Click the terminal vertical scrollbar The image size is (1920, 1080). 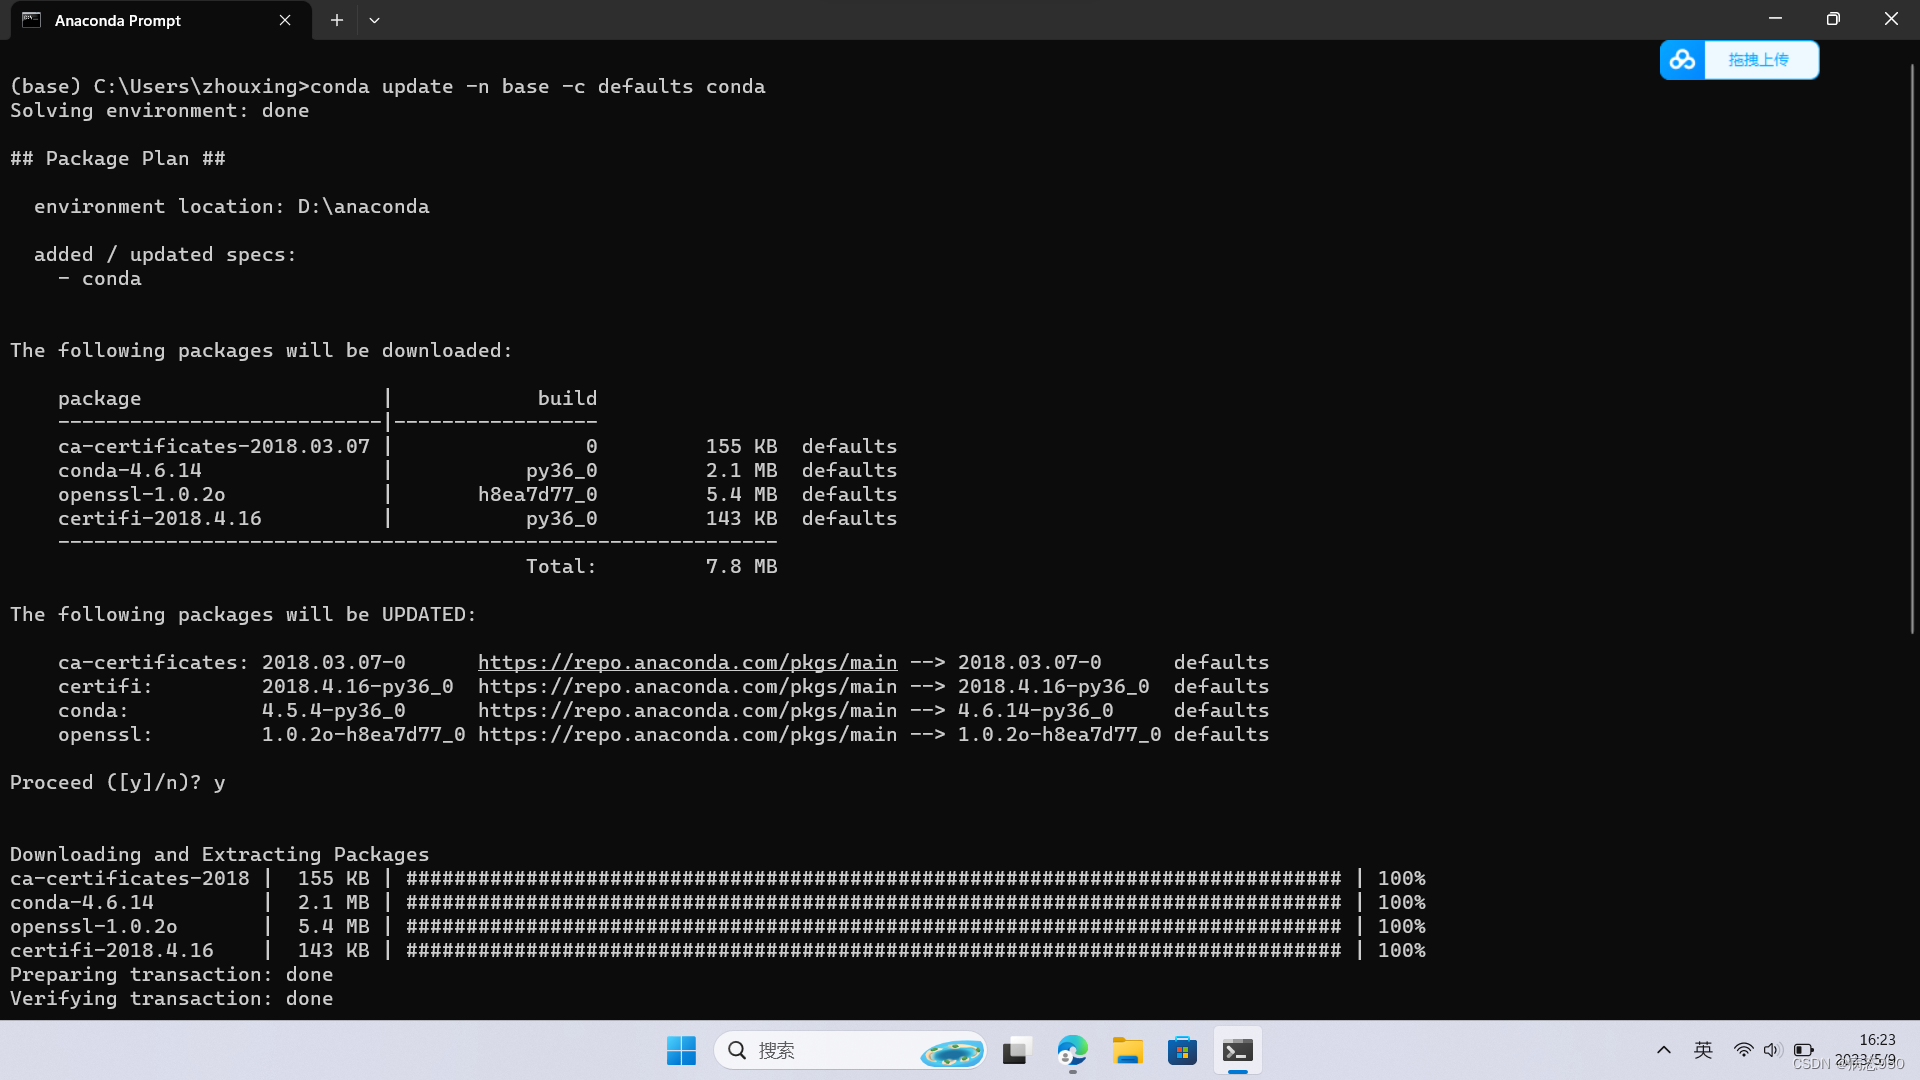pos(1911,350)
